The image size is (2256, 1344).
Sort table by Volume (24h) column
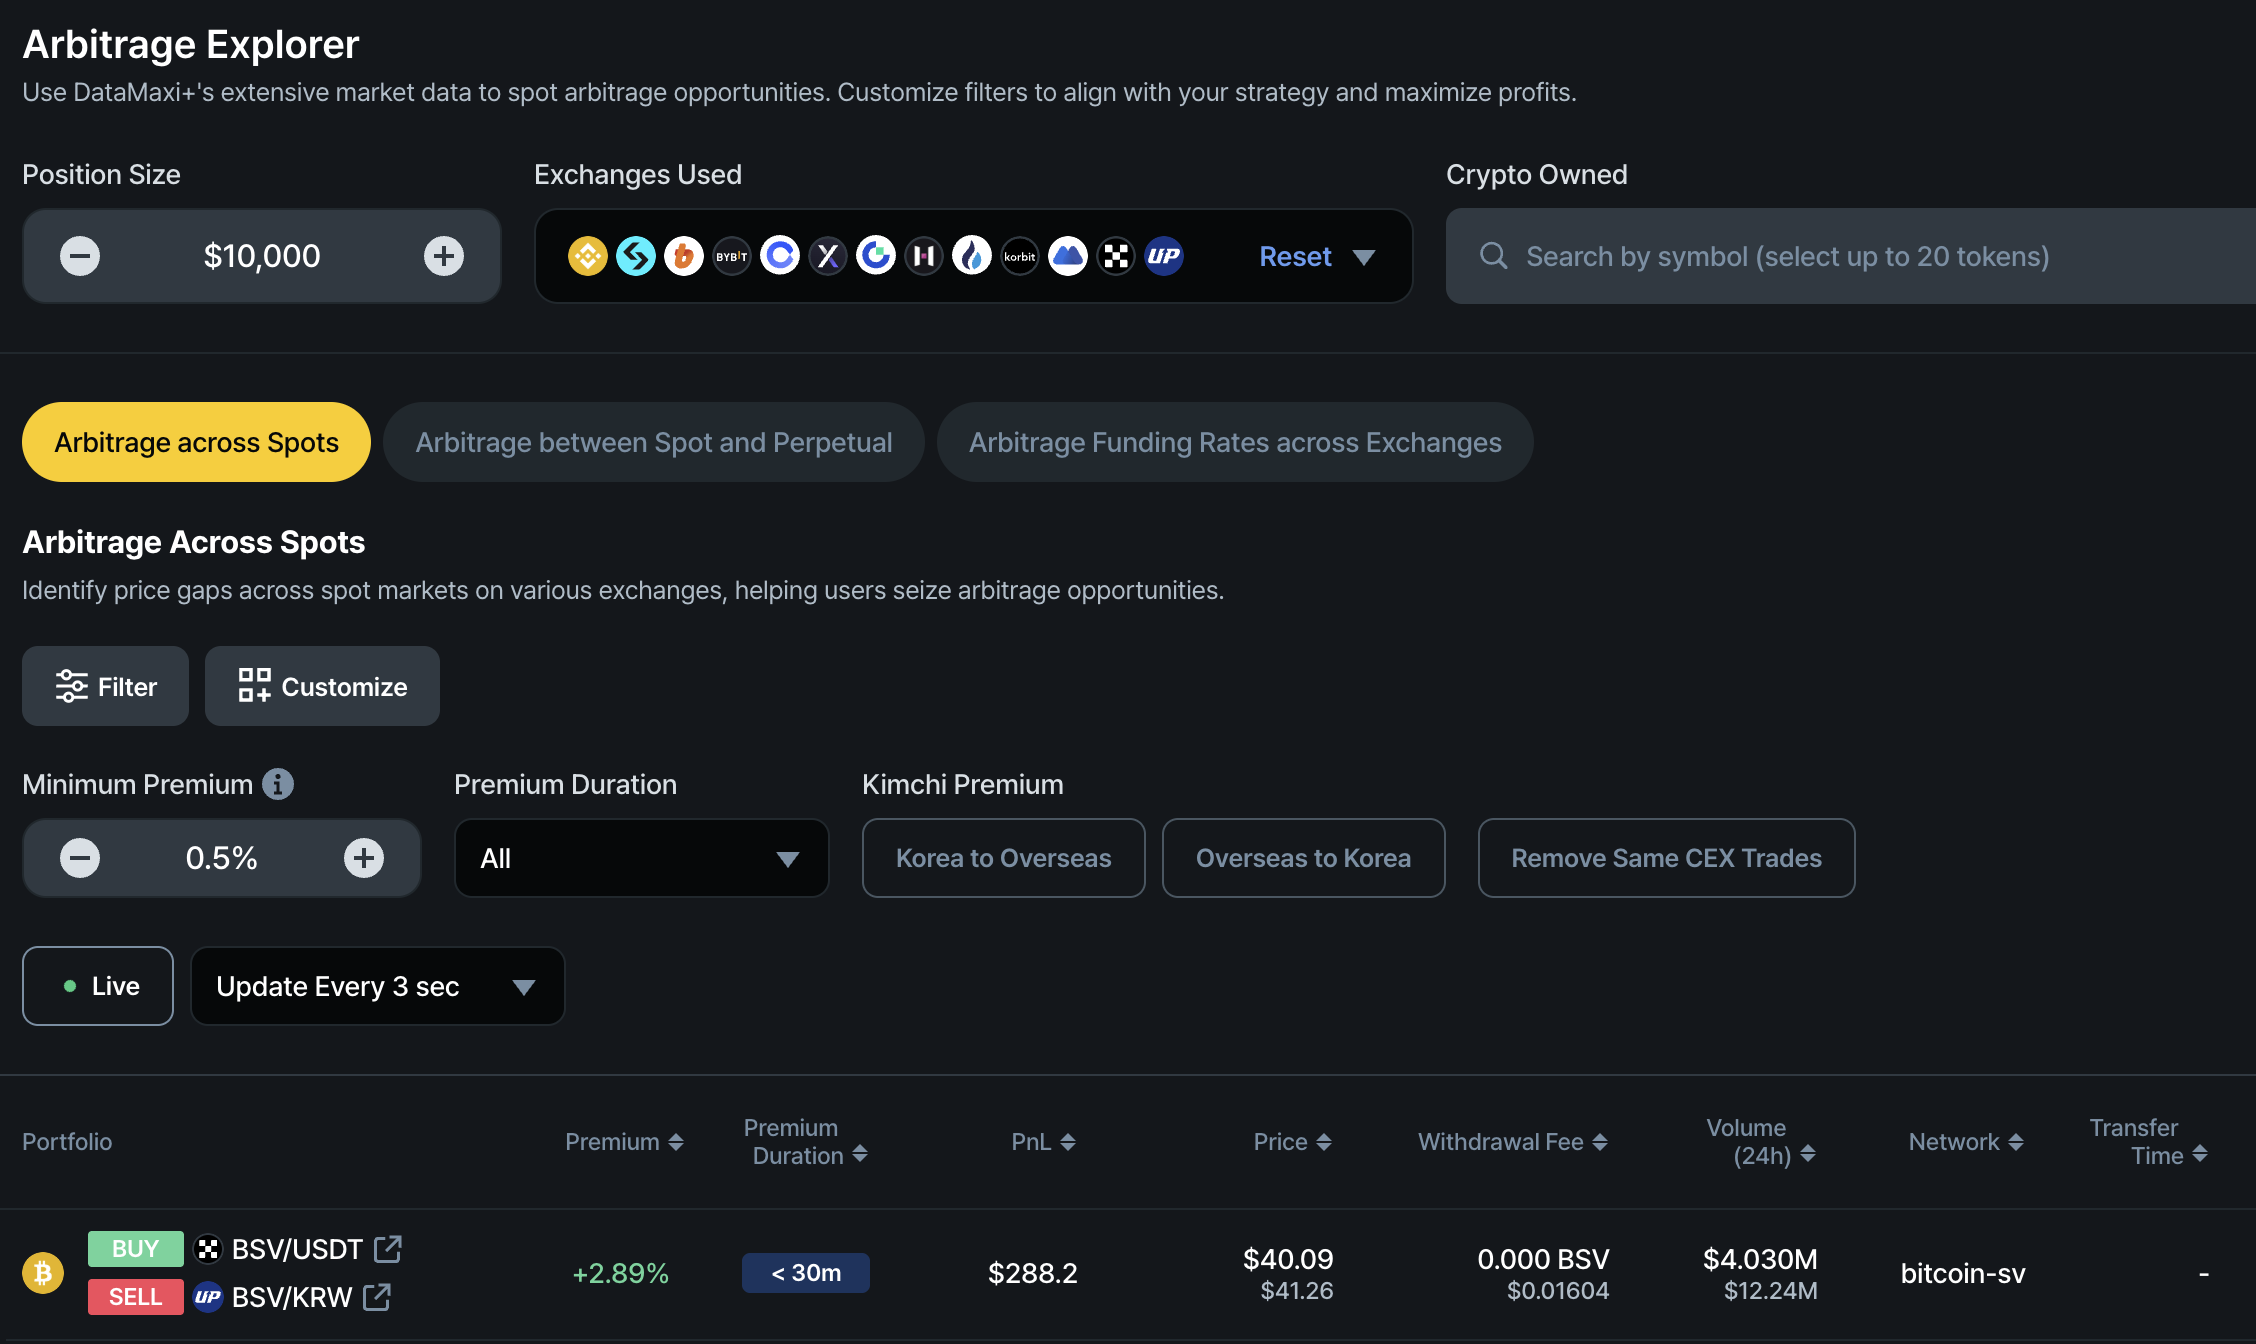tap(1761, 1142)
